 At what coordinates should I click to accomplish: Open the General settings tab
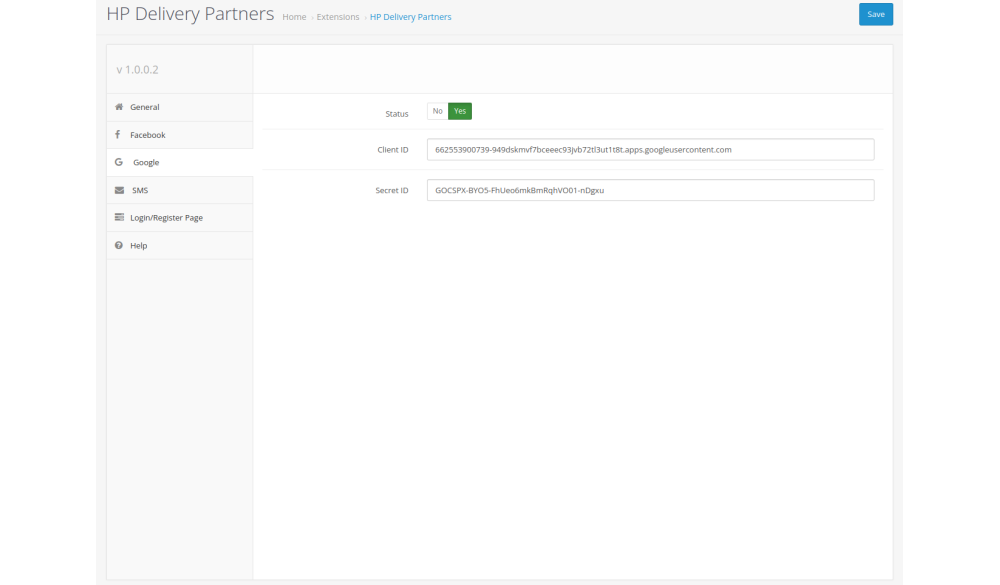[x=144, y=107]
